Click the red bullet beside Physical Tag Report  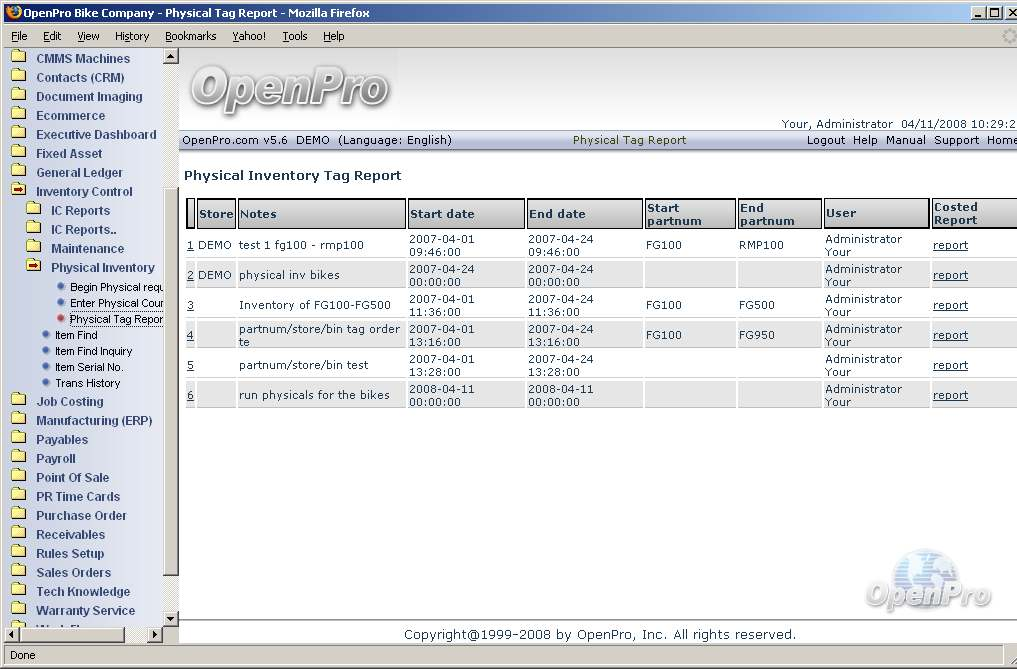[61, 319]
